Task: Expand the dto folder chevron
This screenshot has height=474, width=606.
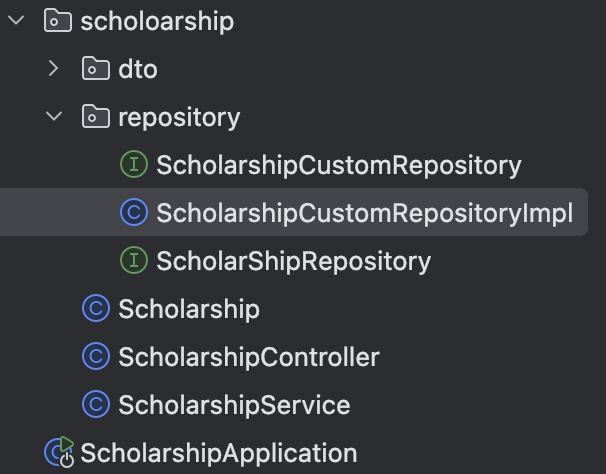Action: 54,68
